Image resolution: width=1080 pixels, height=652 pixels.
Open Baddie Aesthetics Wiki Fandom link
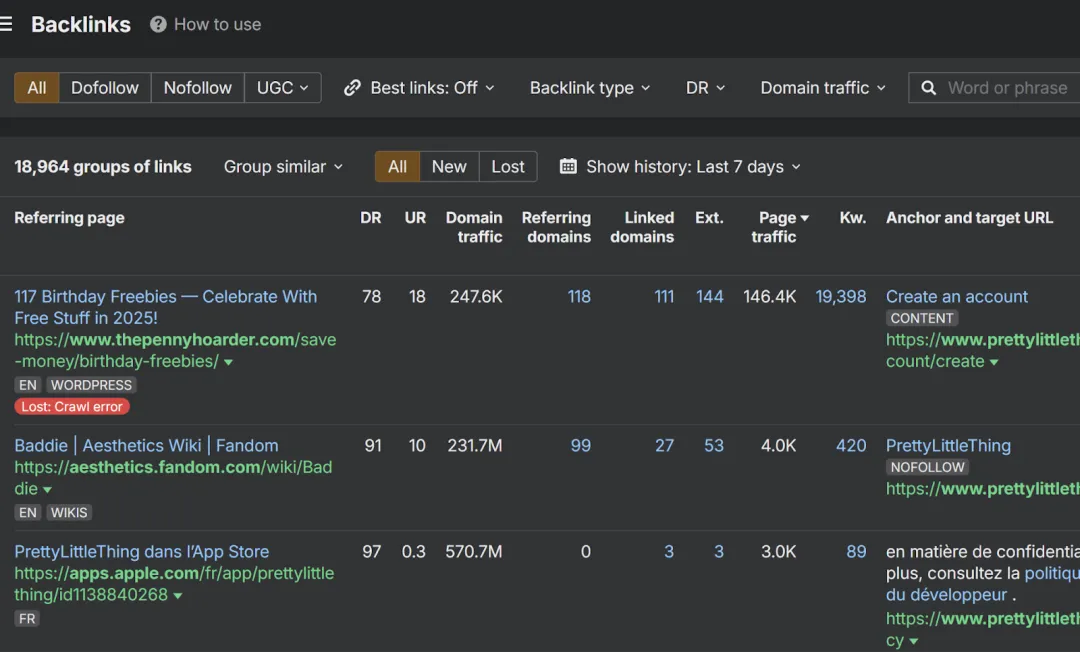(146, 446)
